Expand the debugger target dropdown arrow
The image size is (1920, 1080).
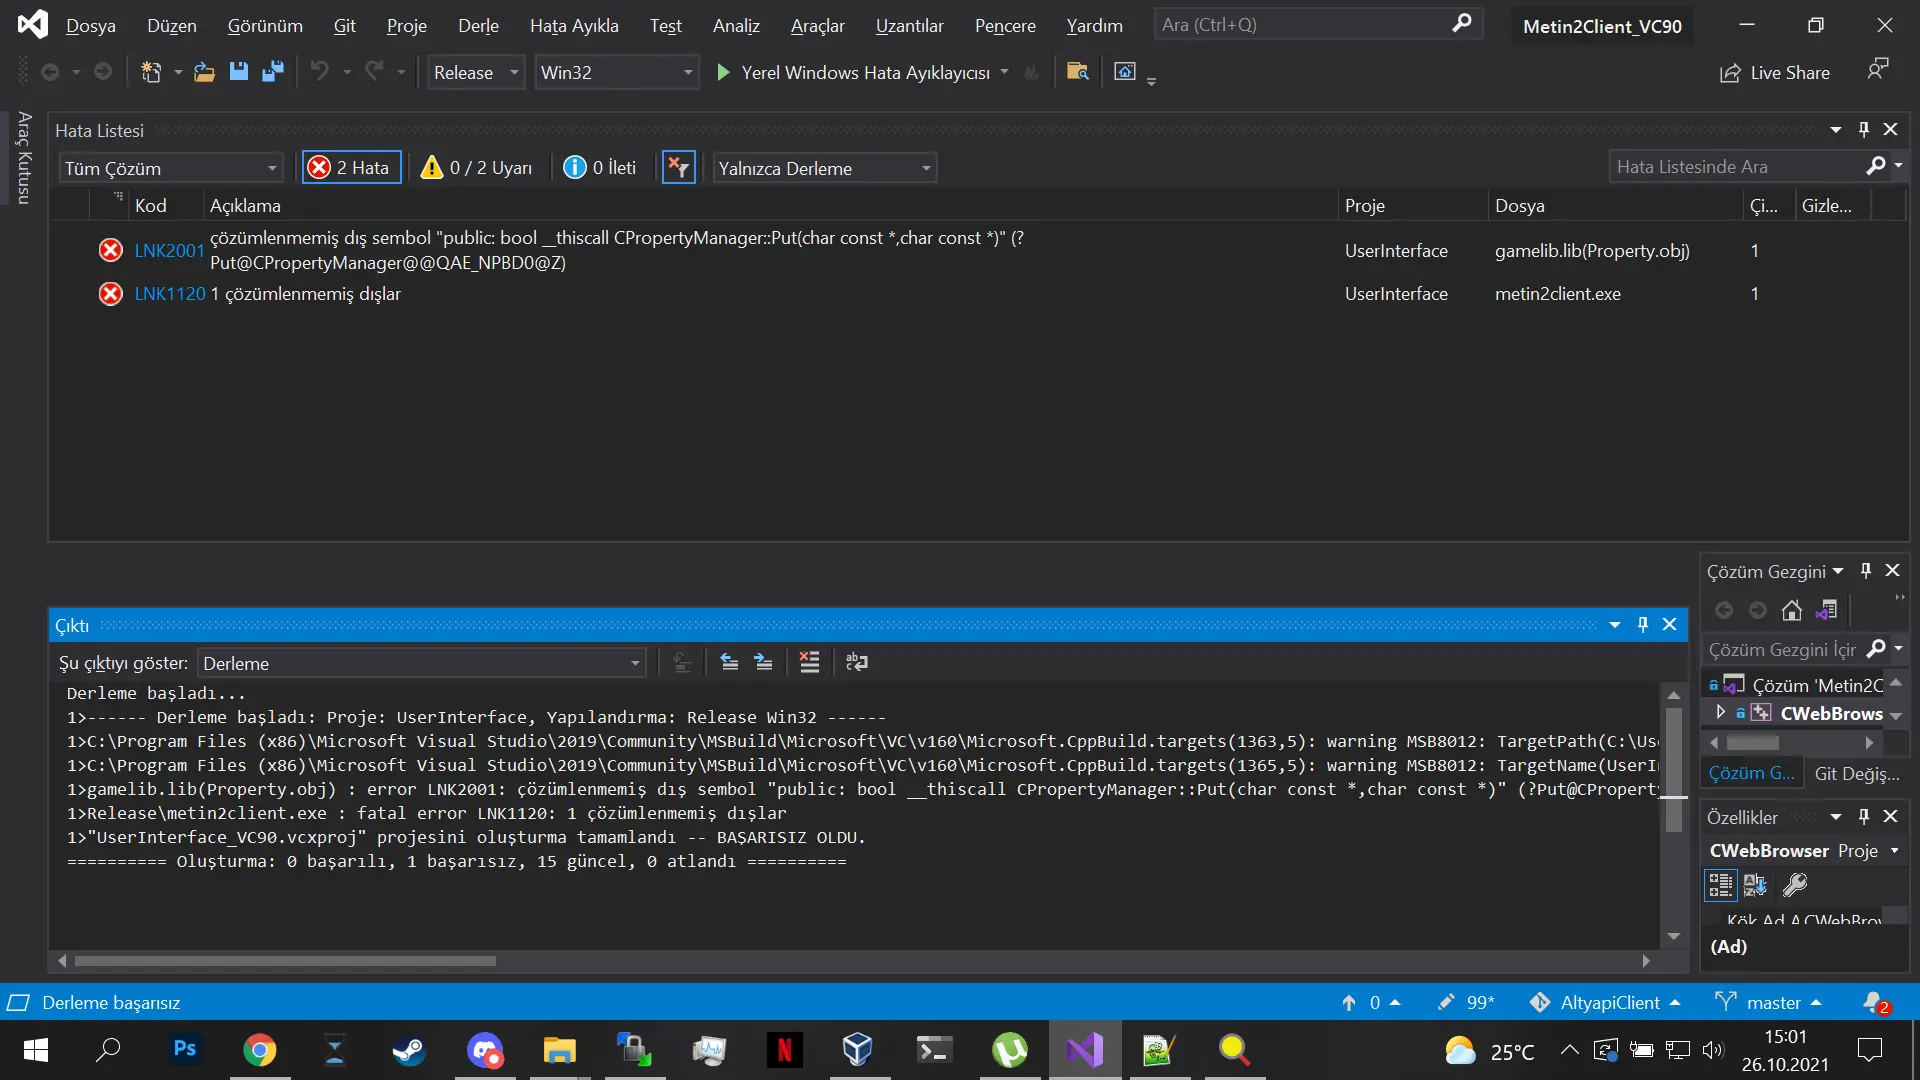point(1004,72)
